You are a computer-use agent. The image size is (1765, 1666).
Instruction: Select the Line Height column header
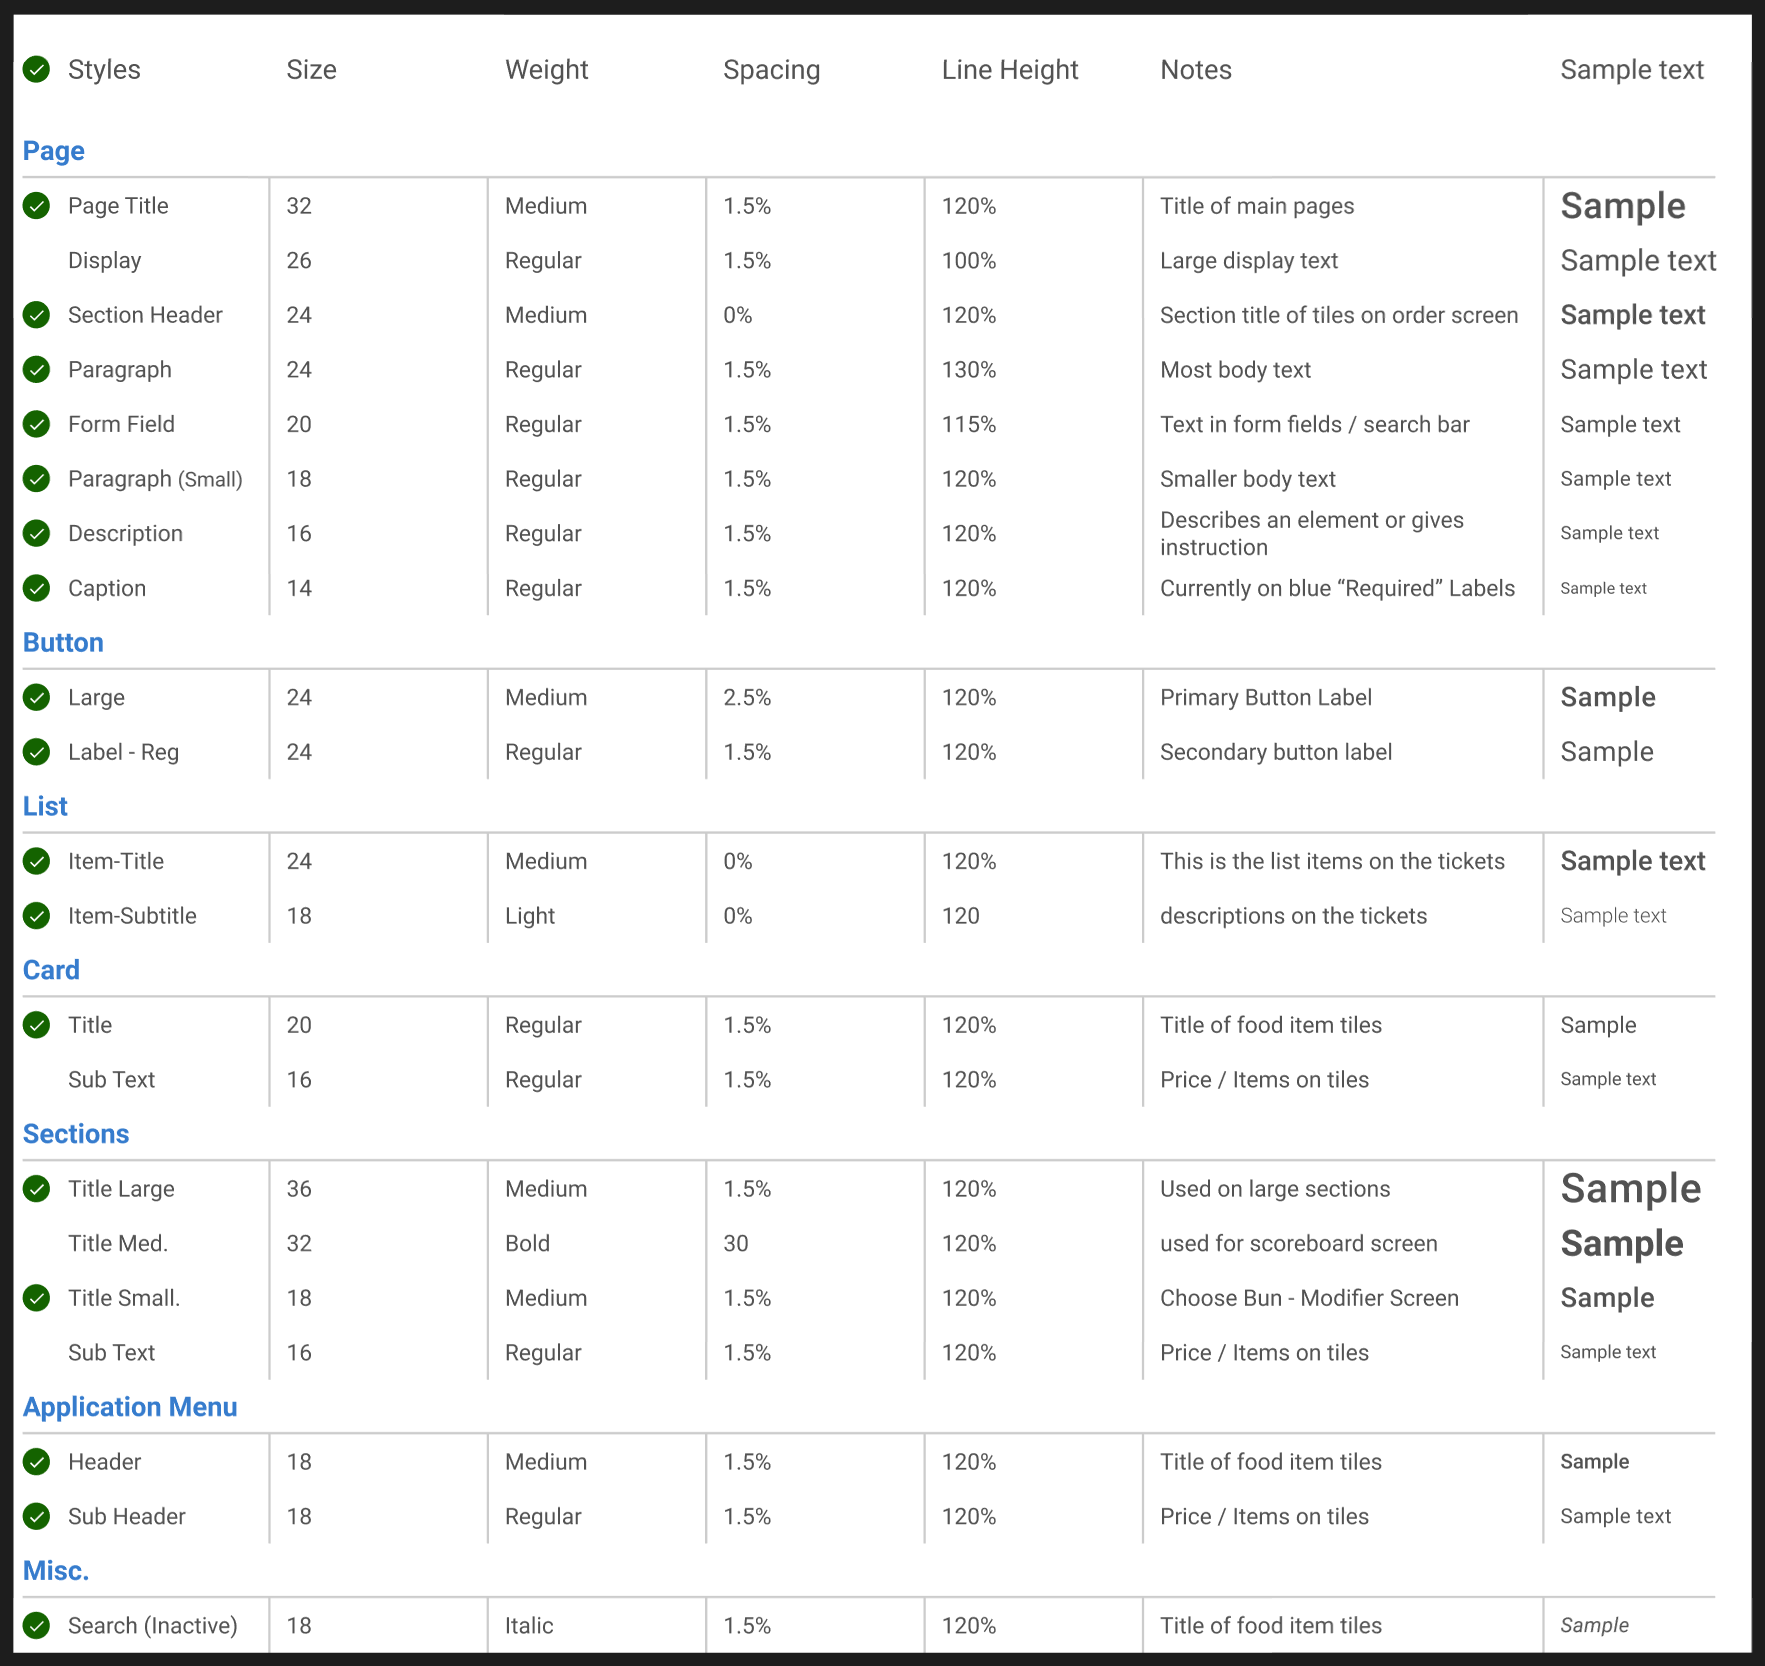pyautogui.click(x=1010, y=69)
